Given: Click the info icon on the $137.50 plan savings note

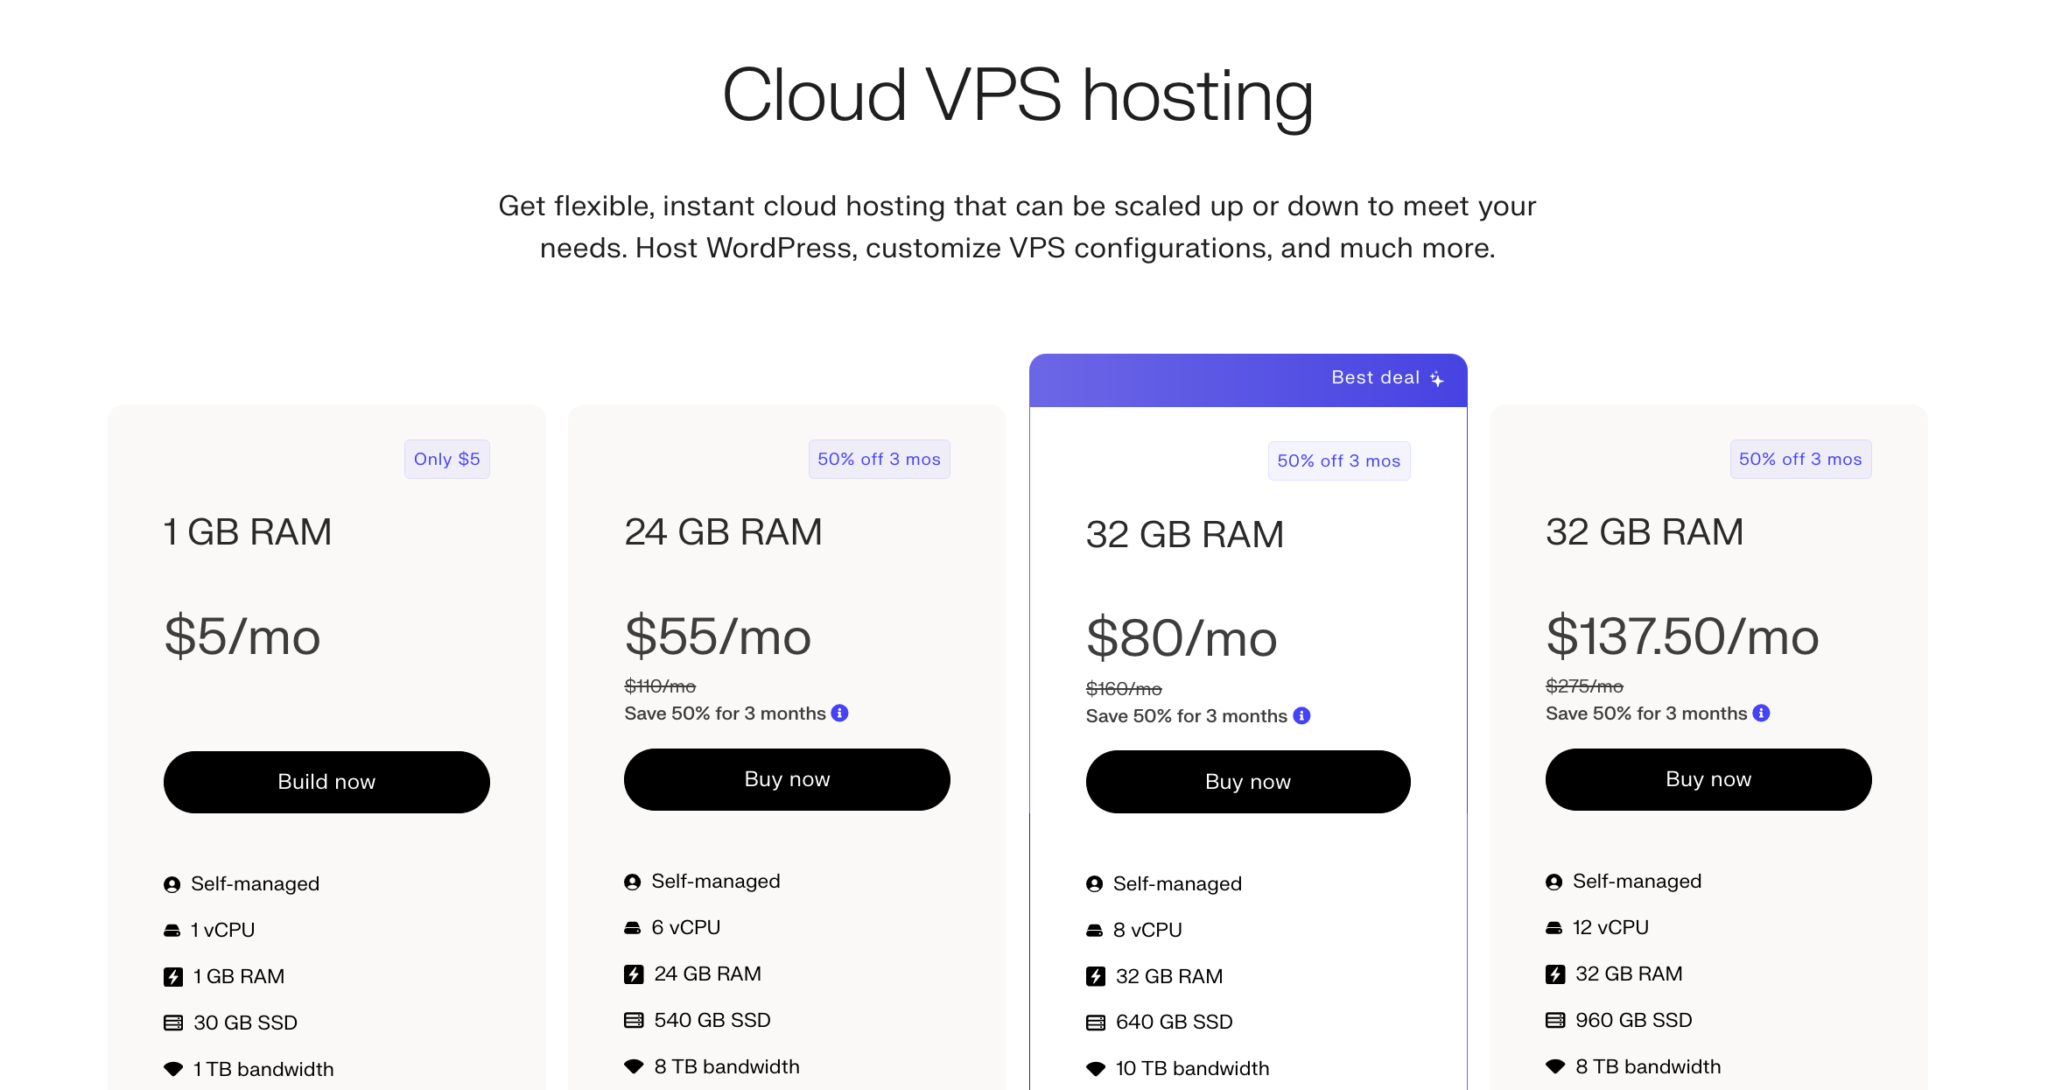Looking at the screenshot, I should (x=1761, y=713).
